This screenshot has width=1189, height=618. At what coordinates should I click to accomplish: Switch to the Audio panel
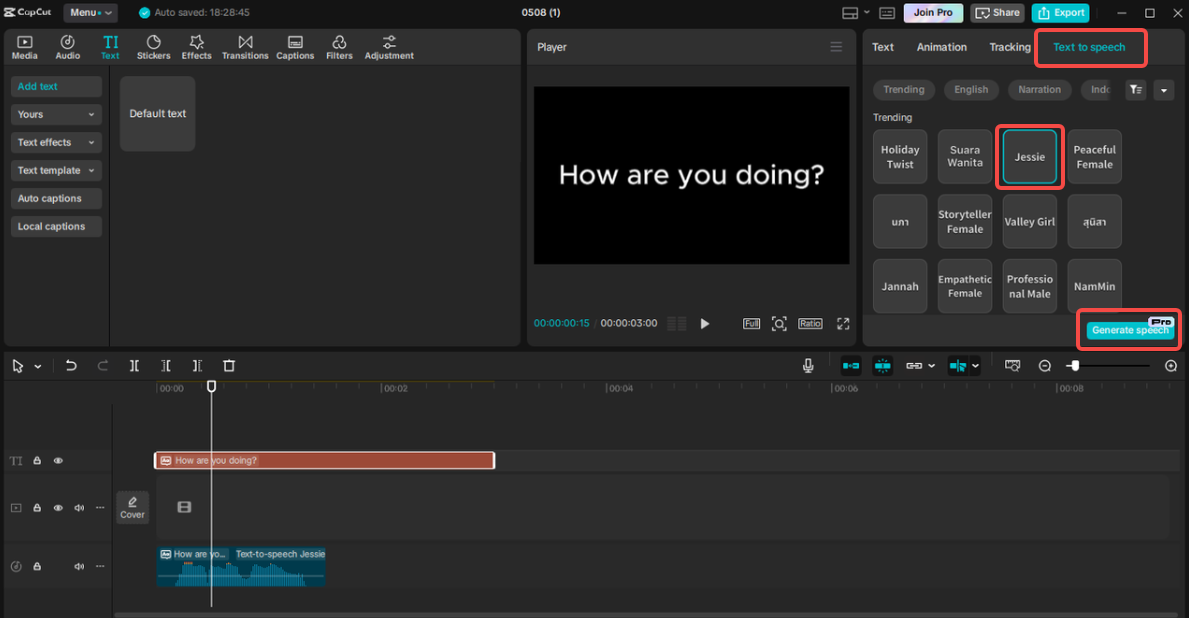pyautogui.click(x=67, y=46)
